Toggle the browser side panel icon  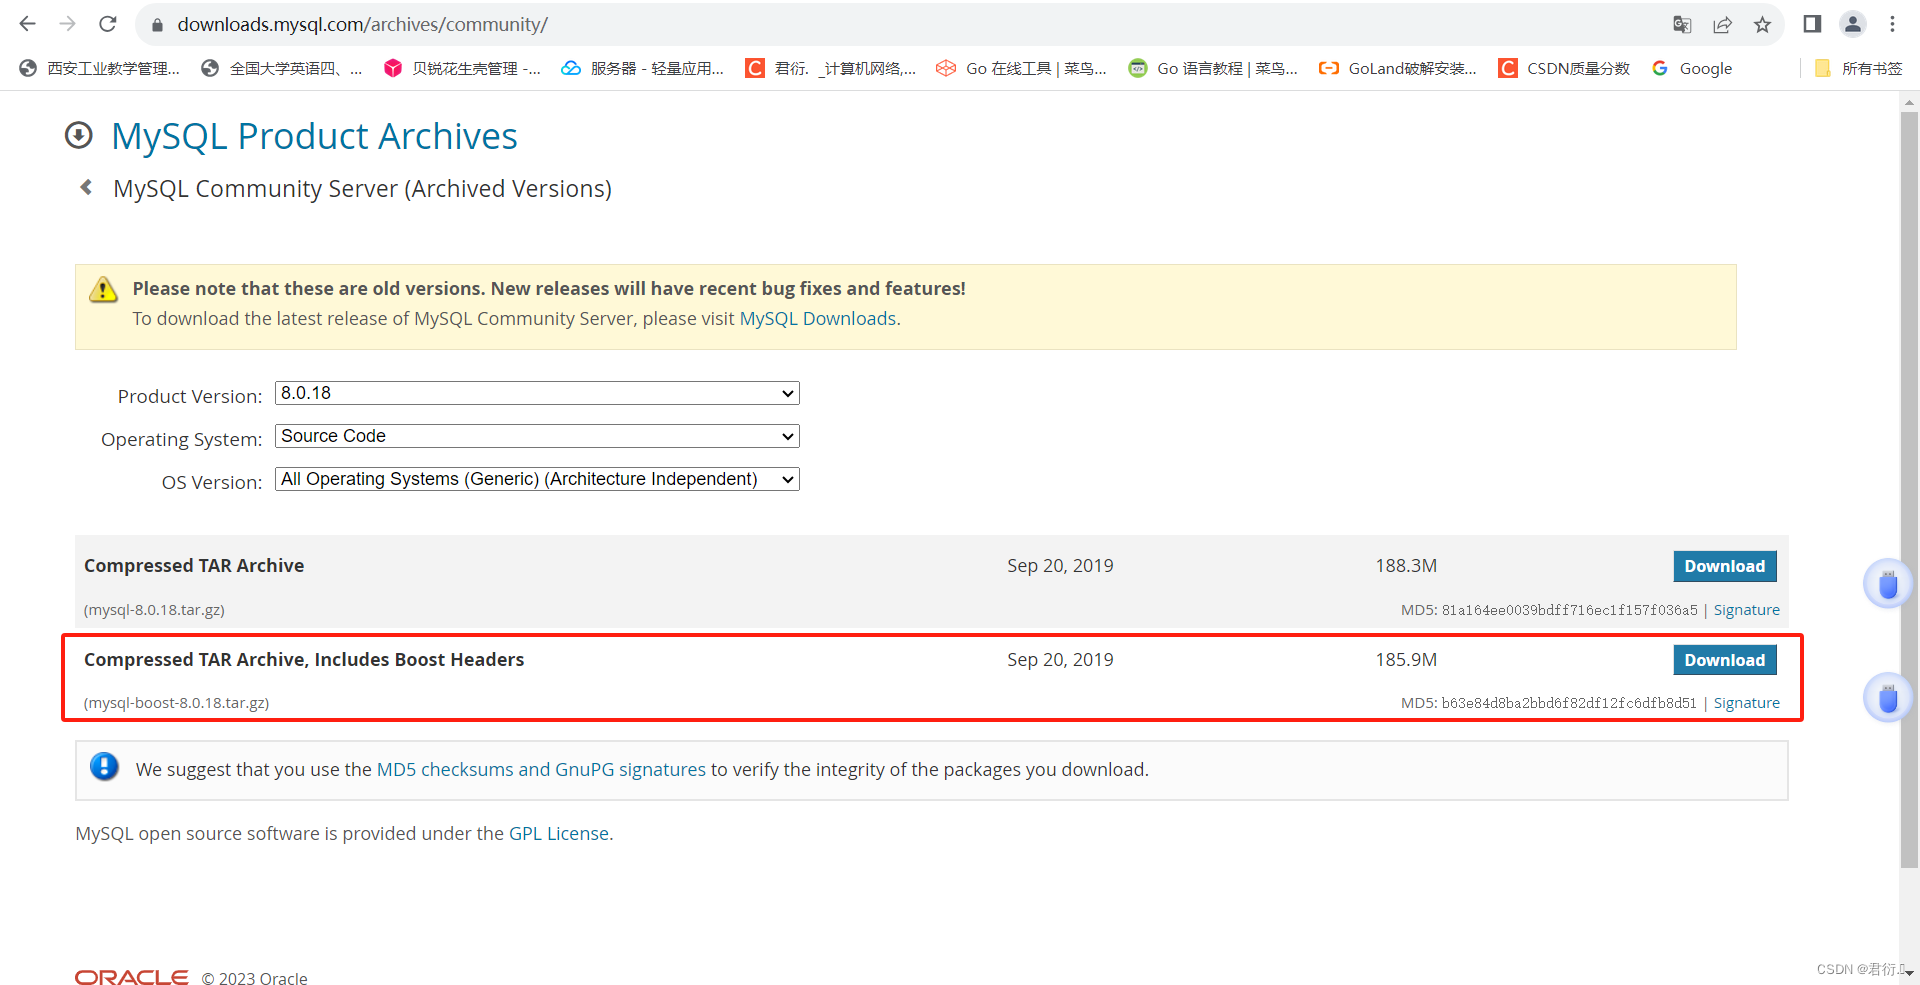[1812, 24]
